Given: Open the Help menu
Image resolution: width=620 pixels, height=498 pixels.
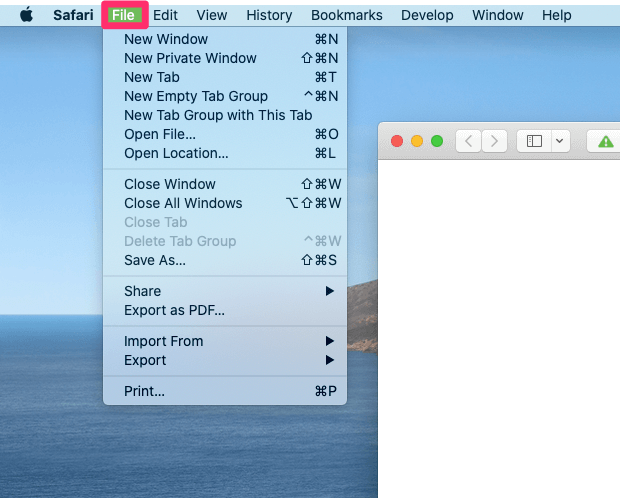Looking at the screenshot, I should [x=556, y=15].
